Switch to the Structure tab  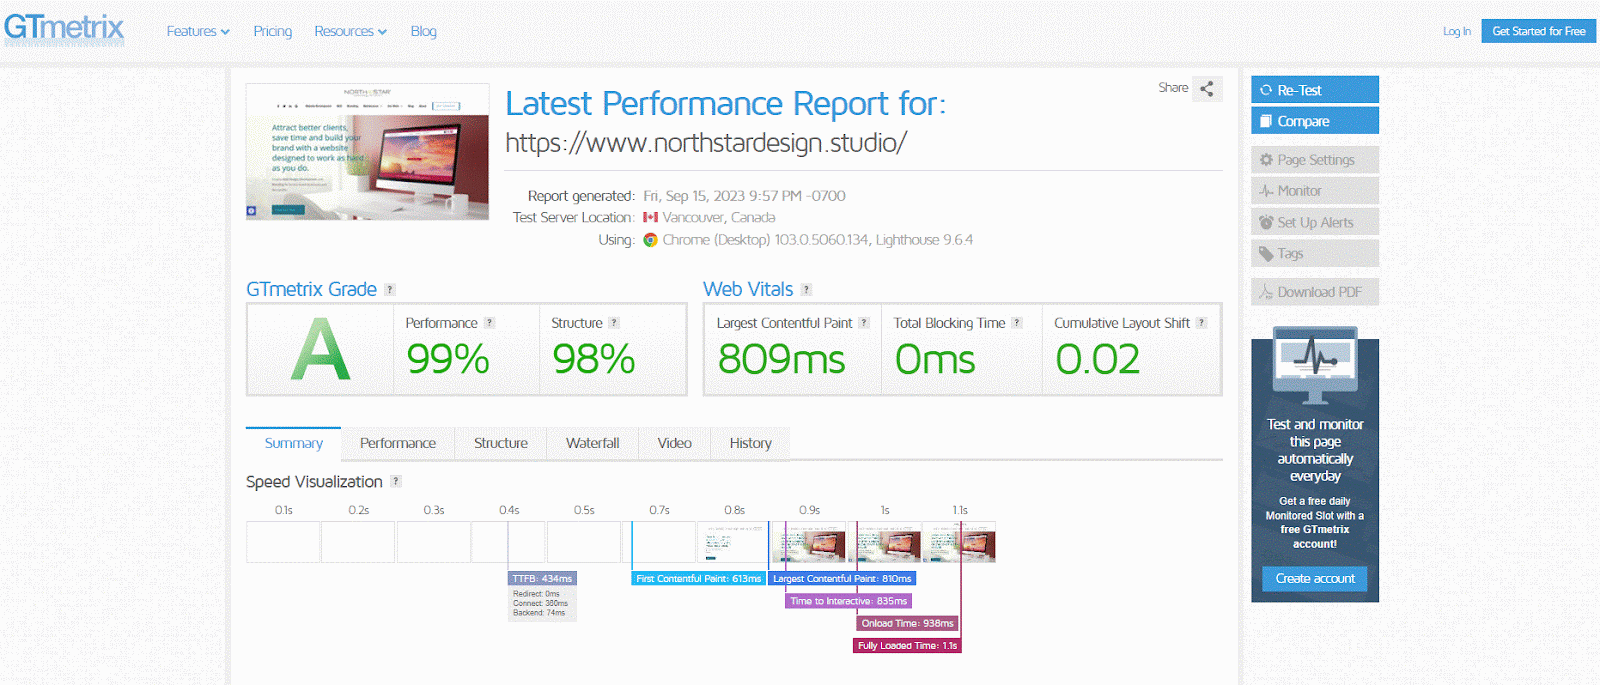501,443
